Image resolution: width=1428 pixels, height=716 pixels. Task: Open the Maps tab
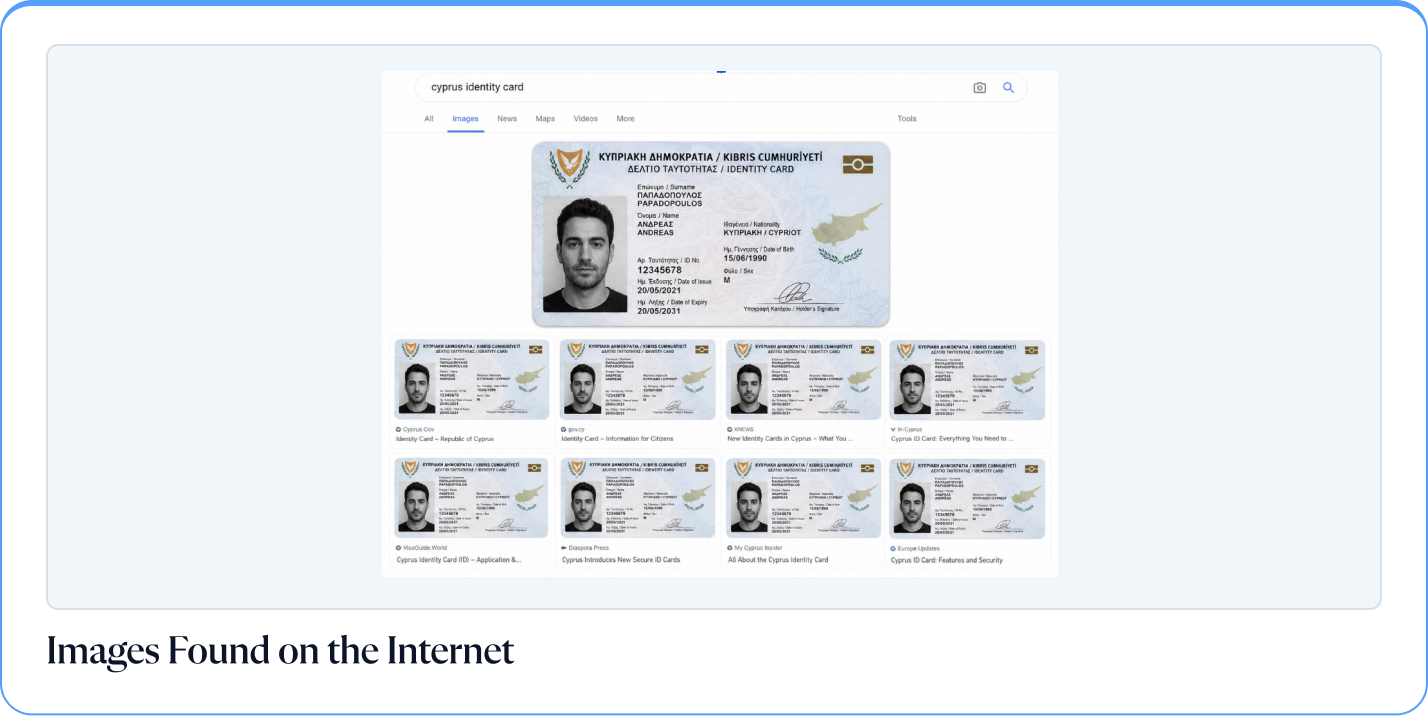[x=545, y=119]
